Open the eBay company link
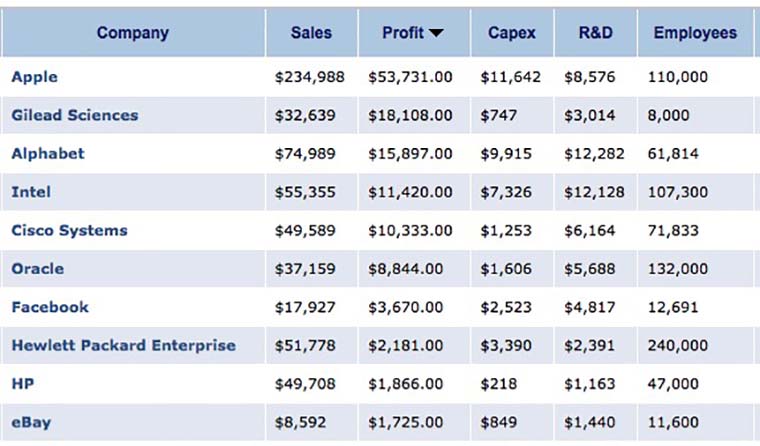The height and width of the screenshot is (446, 760). 31,422
